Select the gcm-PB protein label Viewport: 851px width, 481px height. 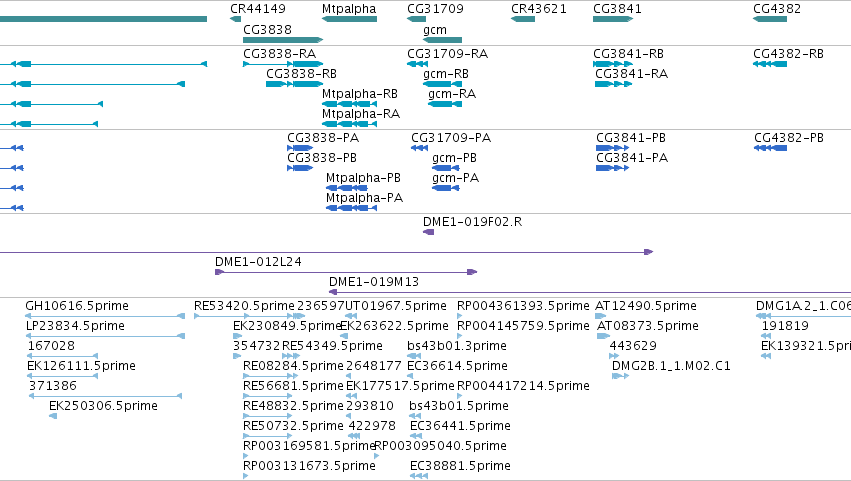tap(454, 158)
